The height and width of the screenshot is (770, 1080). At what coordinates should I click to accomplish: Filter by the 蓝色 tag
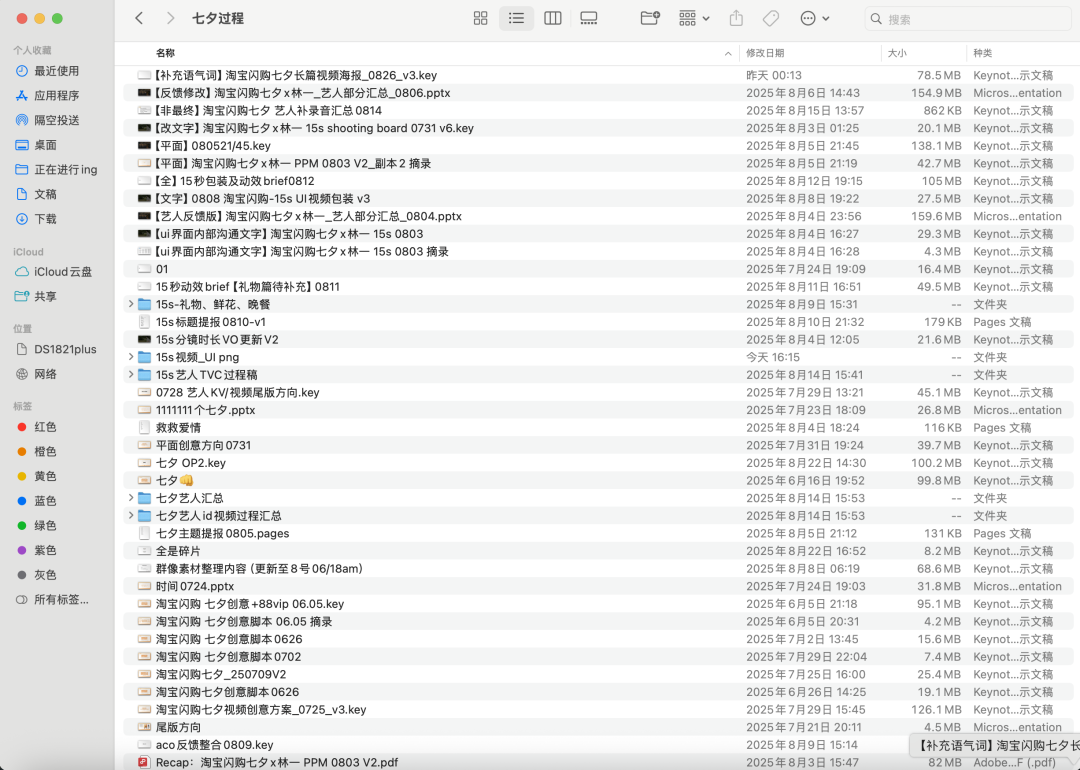45,501
